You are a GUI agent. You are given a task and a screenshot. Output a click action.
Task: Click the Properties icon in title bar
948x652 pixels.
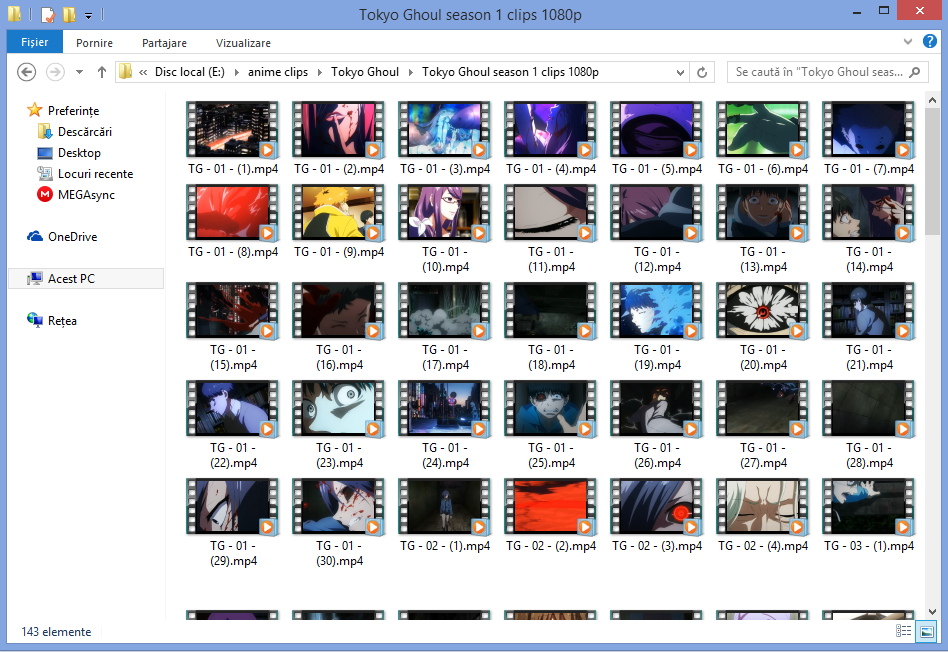click(48, 14)
